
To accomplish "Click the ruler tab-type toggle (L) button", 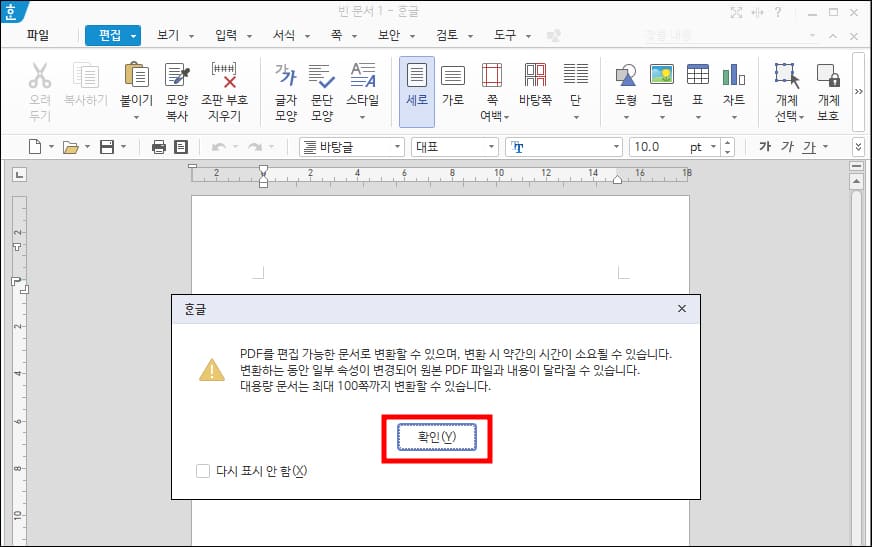I will [x=19, y=175].
